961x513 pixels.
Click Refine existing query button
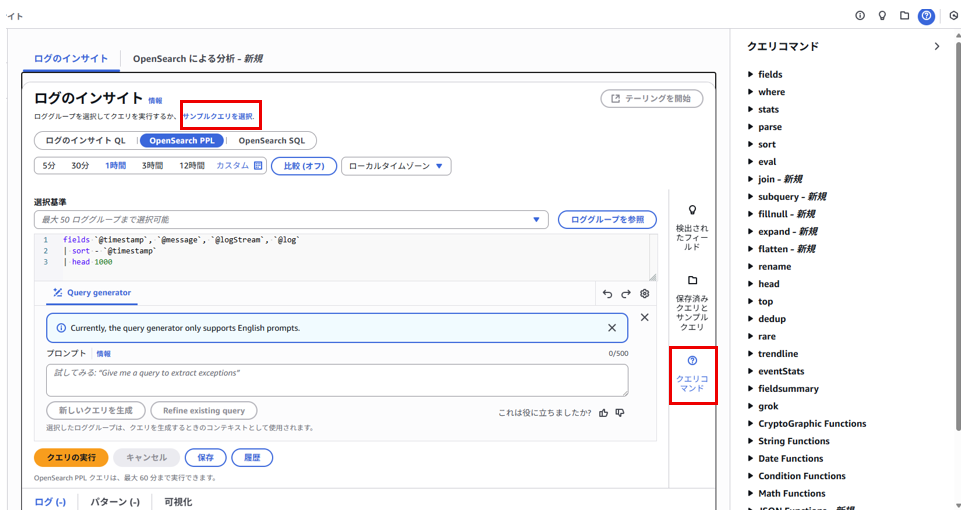click(203, 411)
